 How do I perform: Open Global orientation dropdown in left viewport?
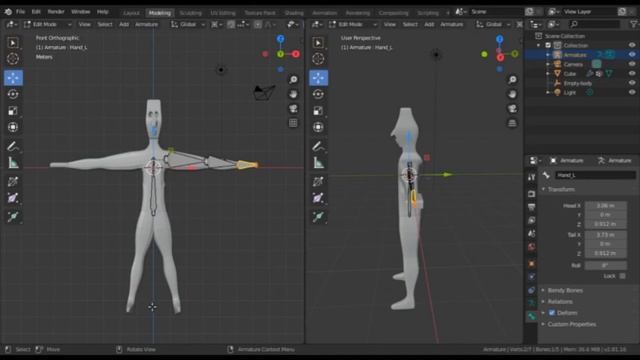[x=188, y=24]
